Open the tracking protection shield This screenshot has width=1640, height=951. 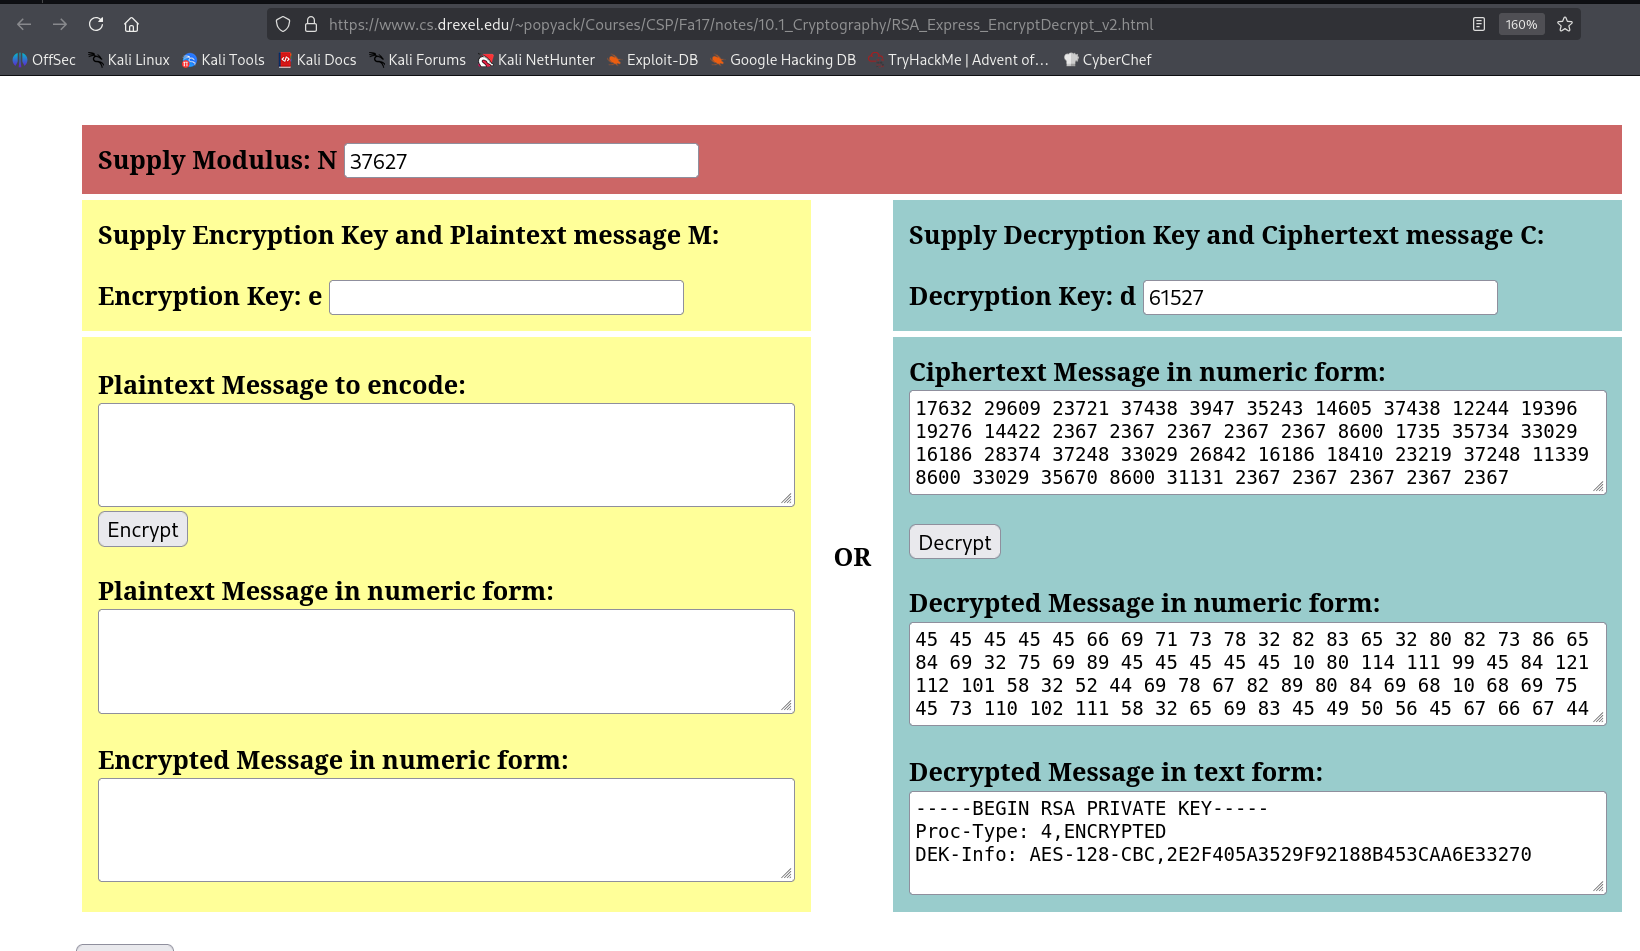[282, 24]
